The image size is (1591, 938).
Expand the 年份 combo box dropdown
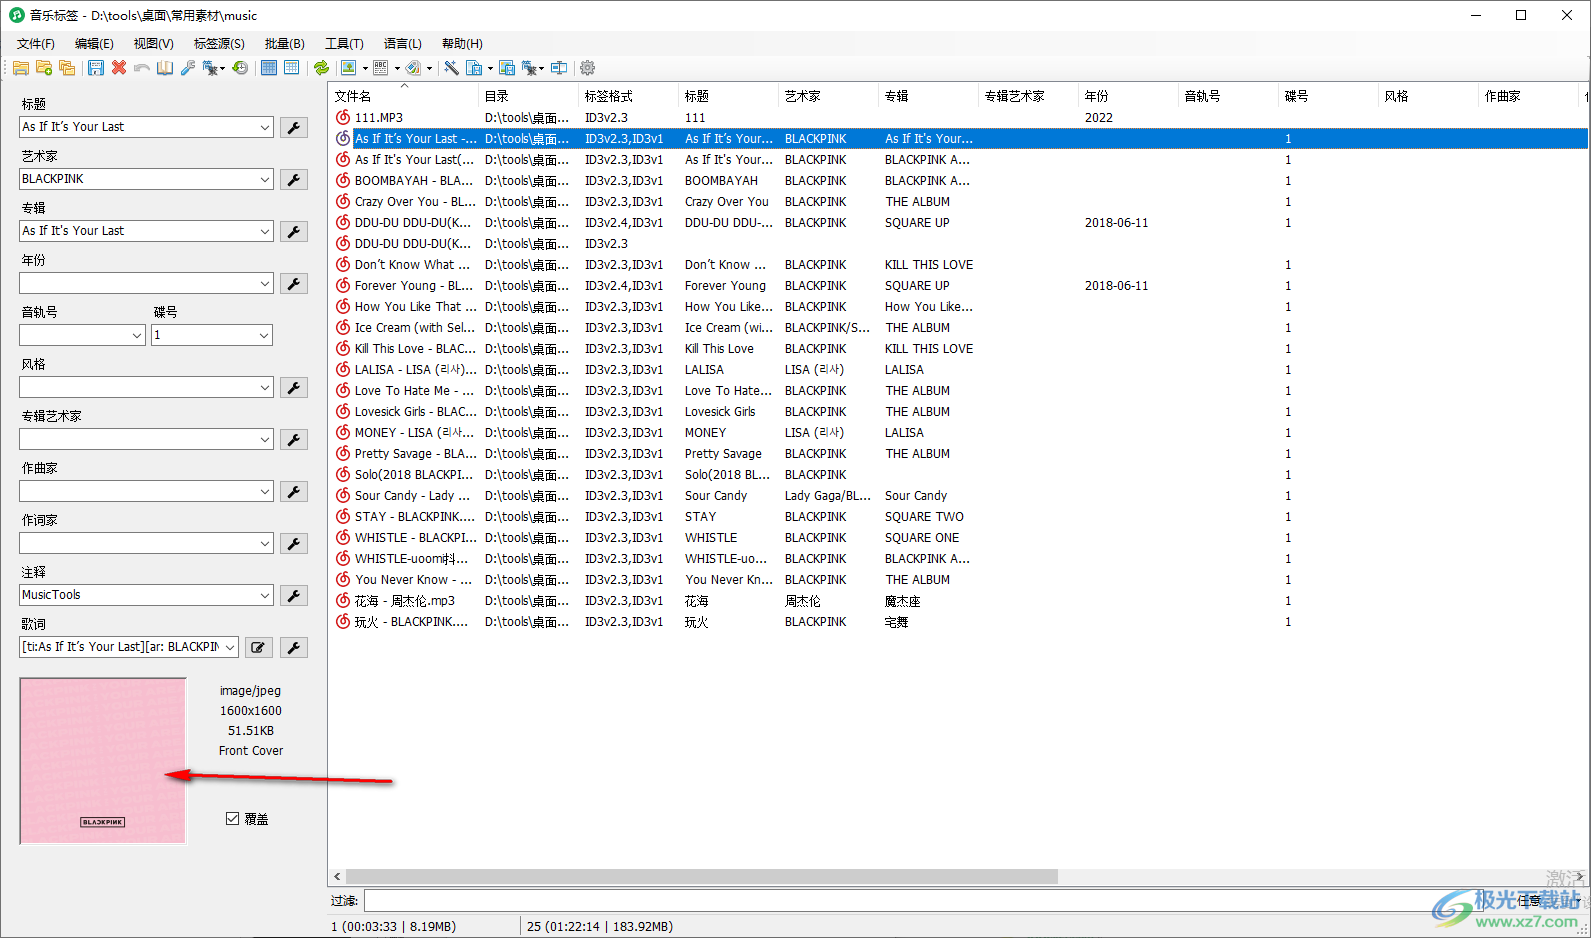tap(265, 283)
